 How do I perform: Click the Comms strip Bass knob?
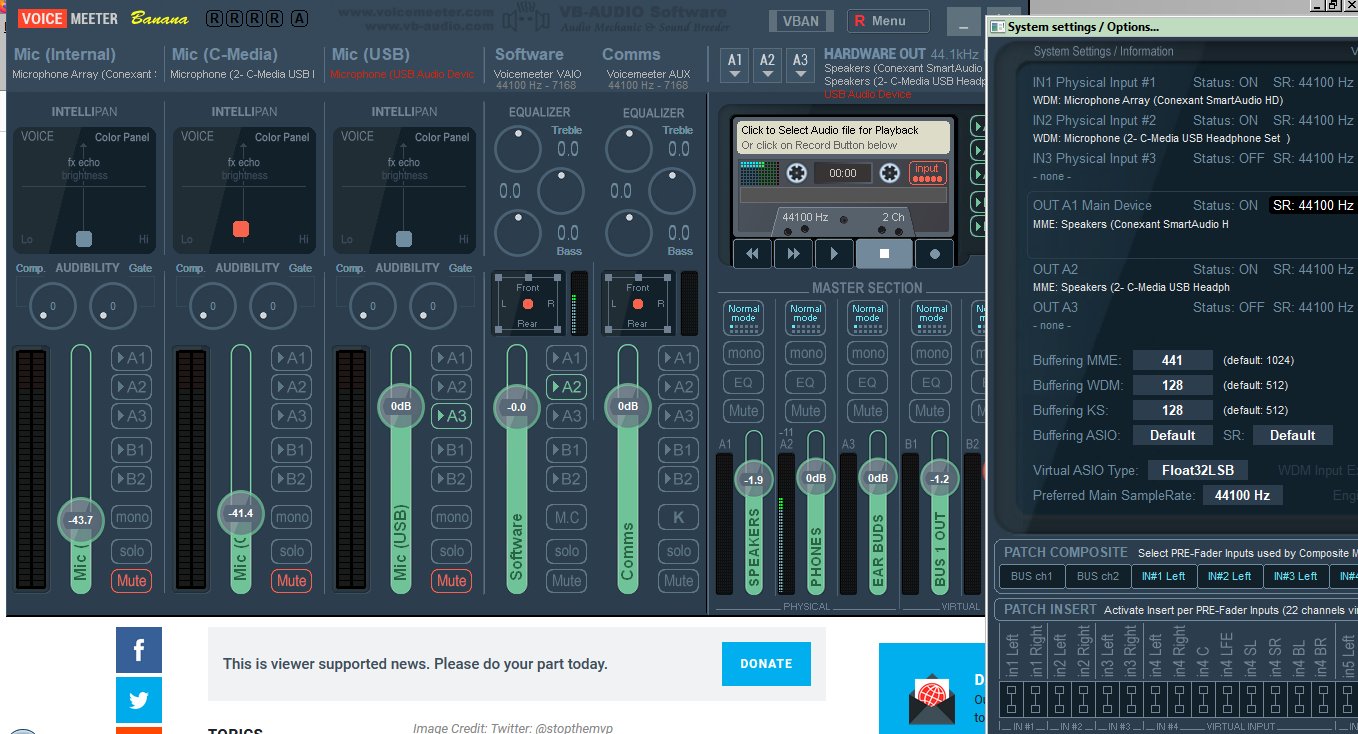pos(628,233)
